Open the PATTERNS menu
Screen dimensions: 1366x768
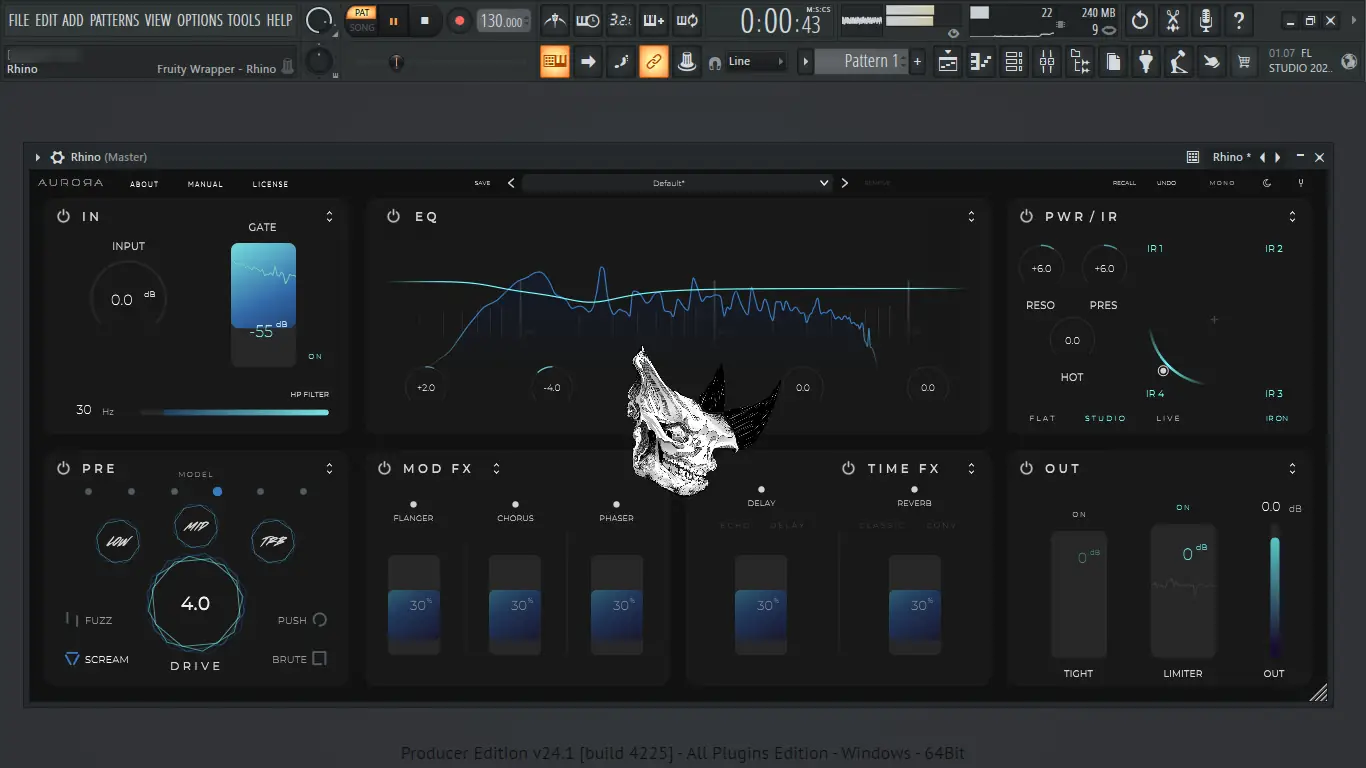tap(115, 20)
